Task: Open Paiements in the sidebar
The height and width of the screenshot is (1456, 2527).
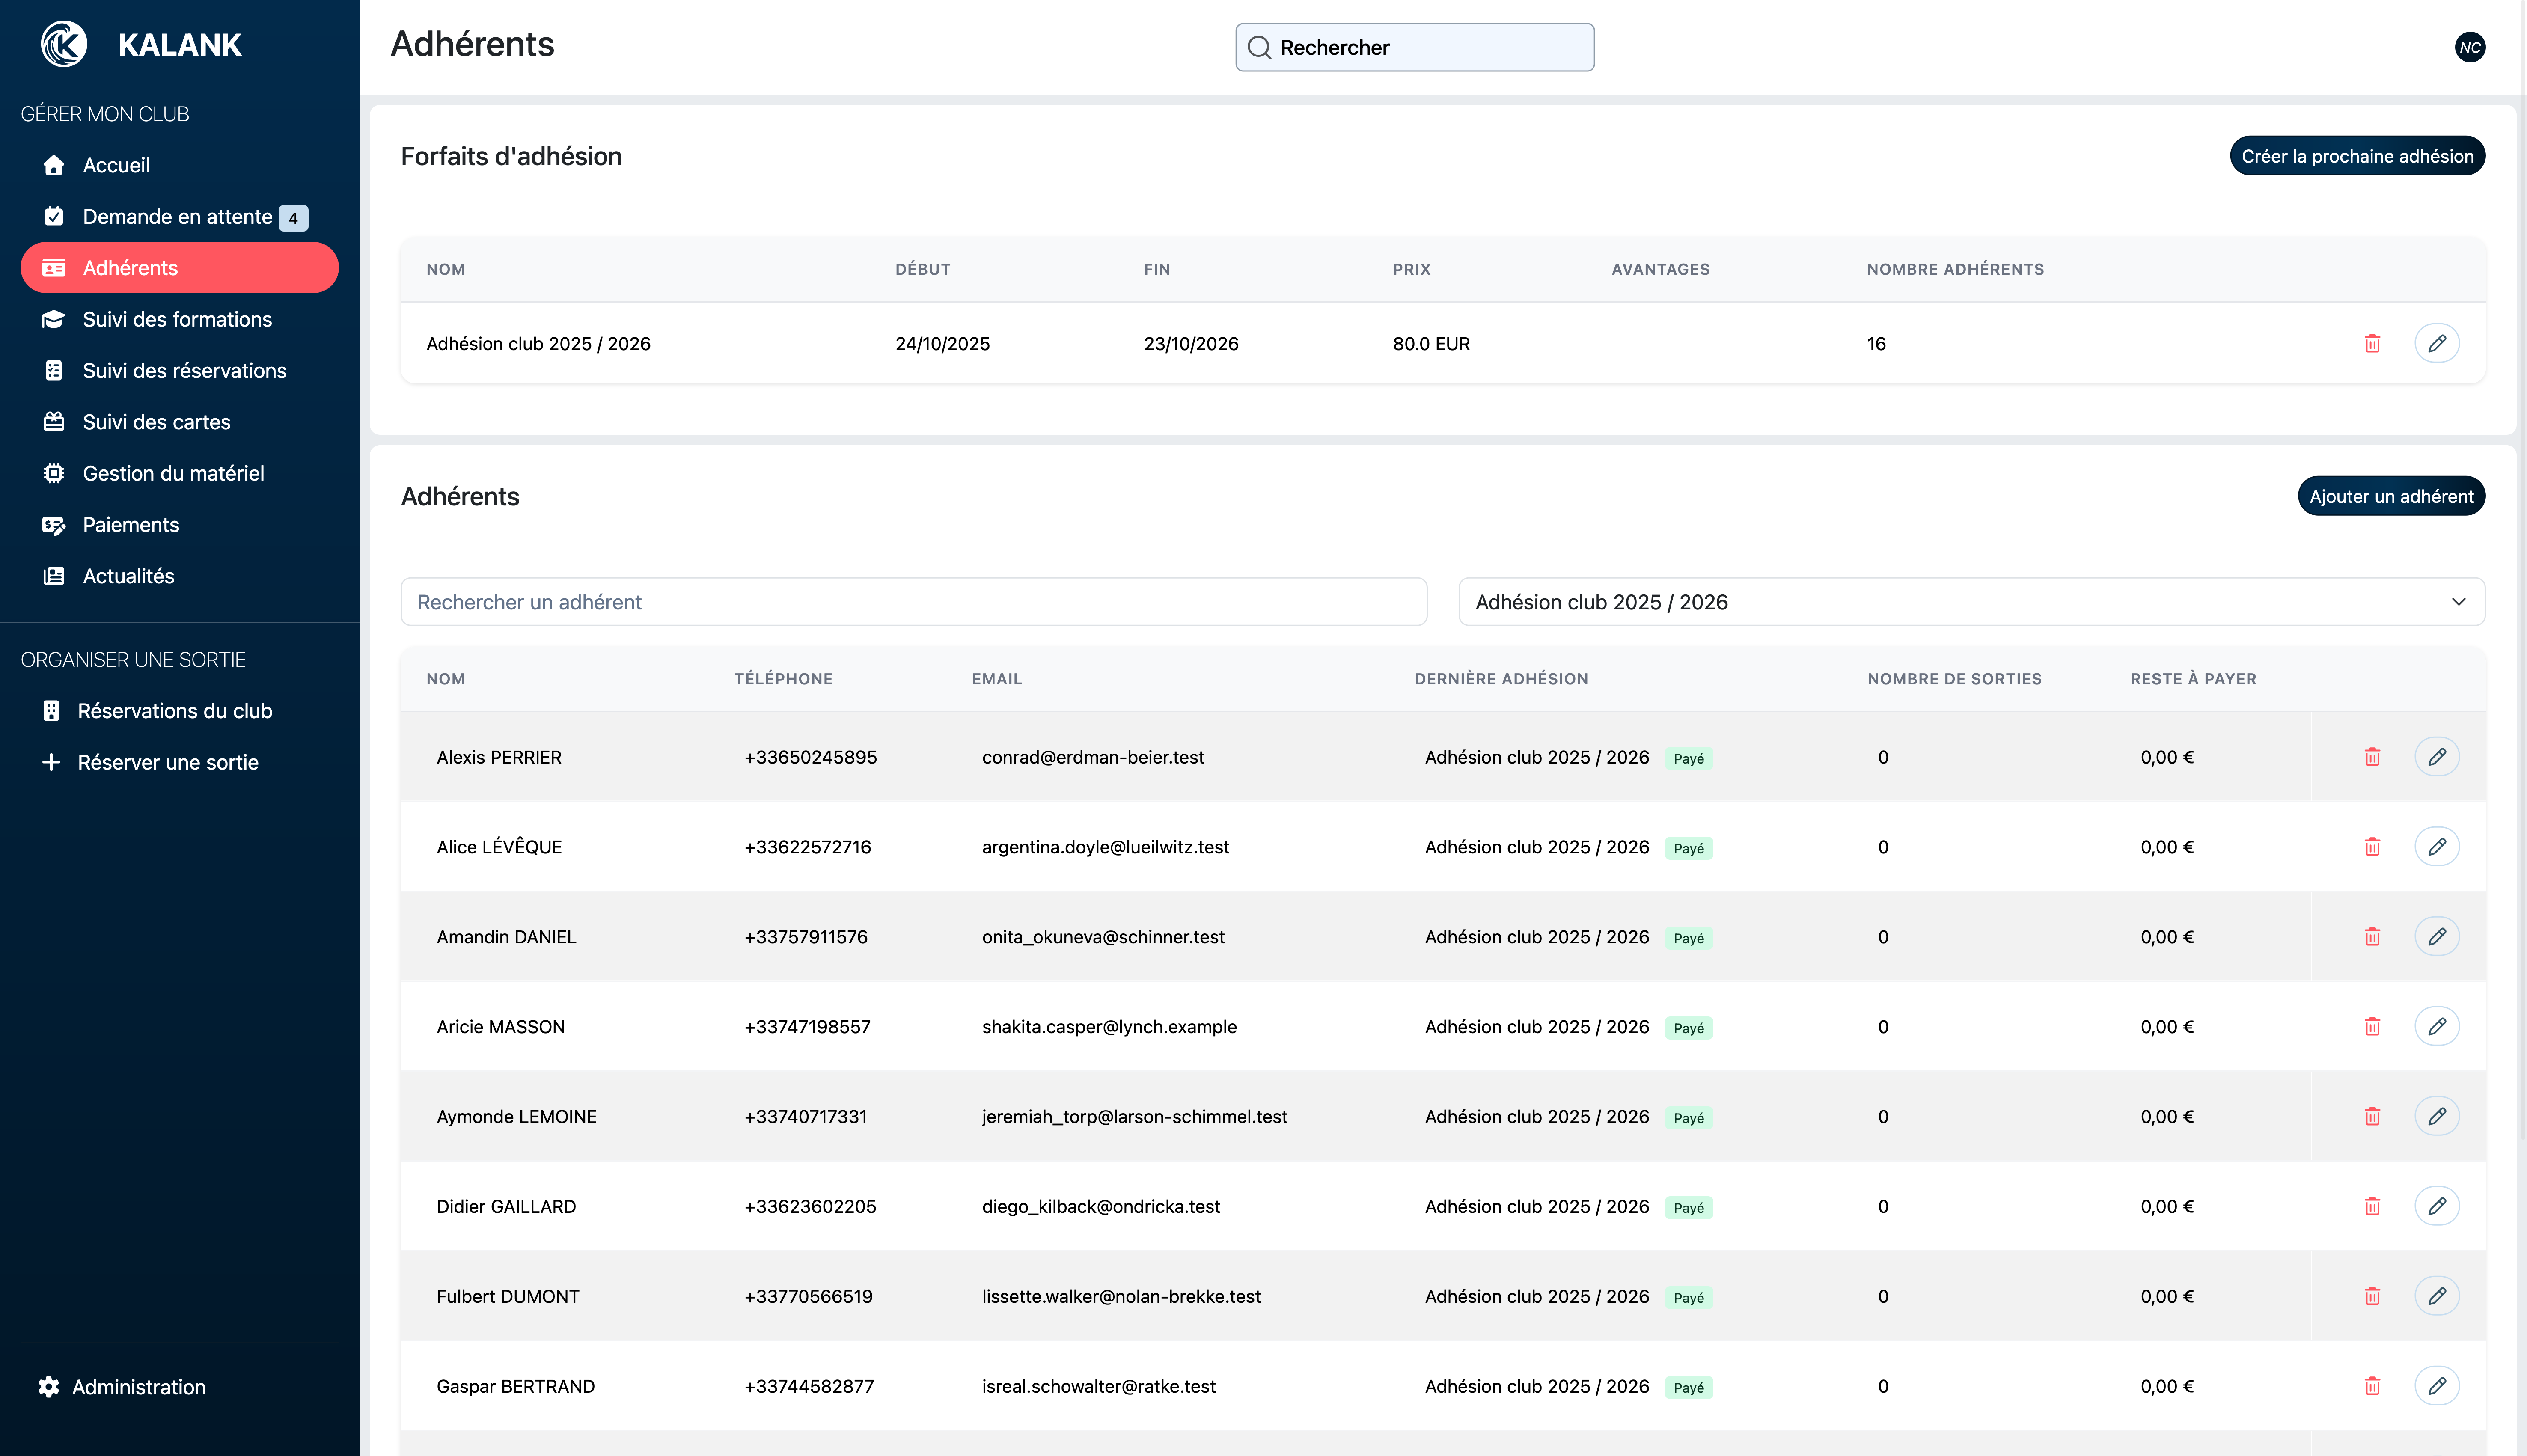Action: point(180,525)
